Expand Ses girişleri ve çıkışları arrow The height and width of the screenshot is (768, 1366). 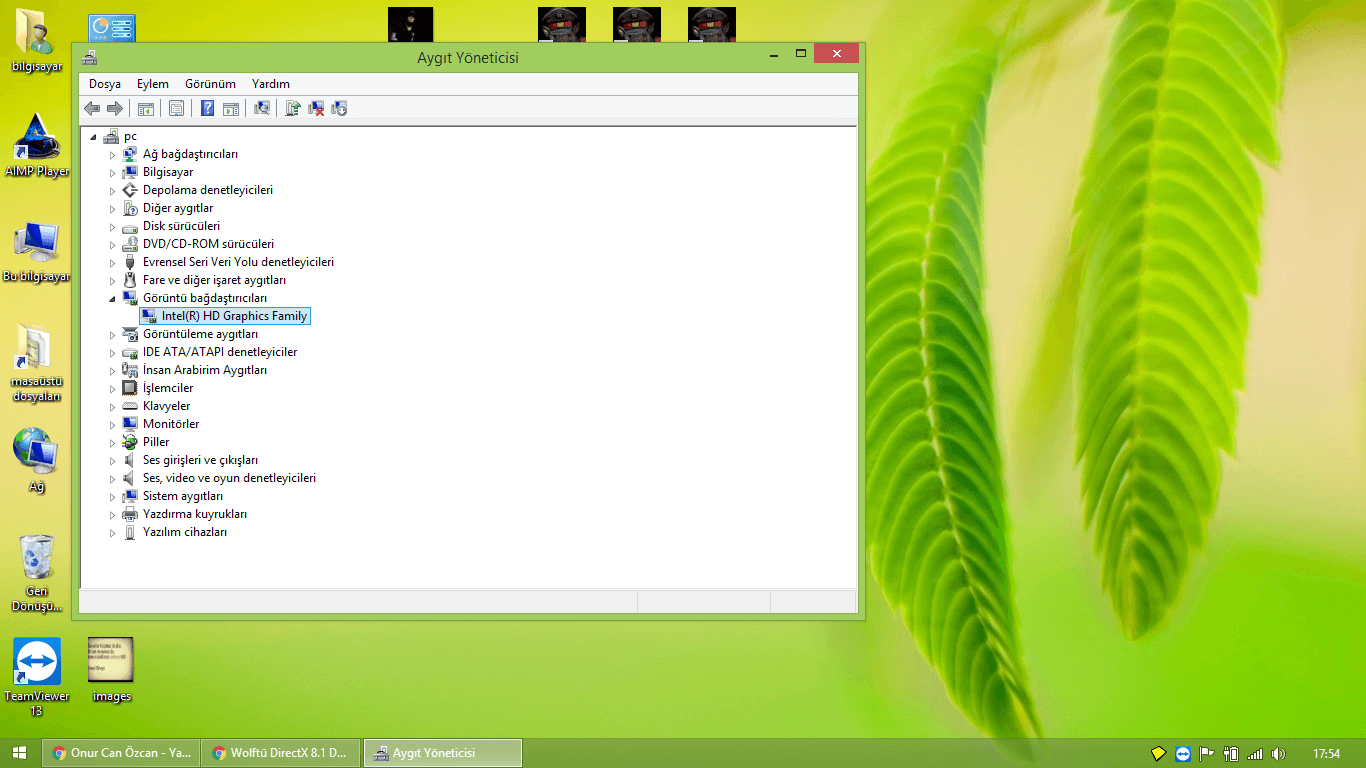(113, 460)
